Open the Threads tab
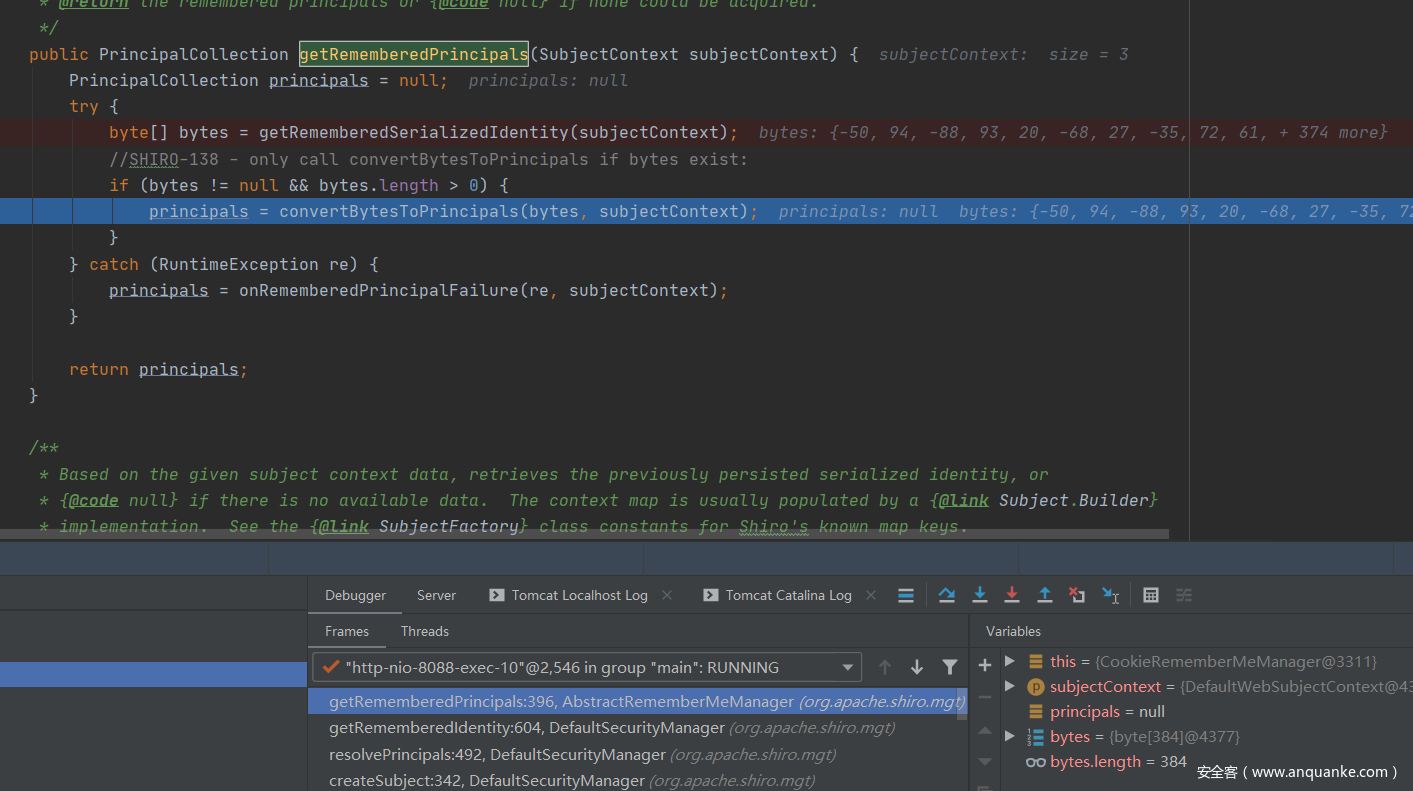 (x=424, y=631)
